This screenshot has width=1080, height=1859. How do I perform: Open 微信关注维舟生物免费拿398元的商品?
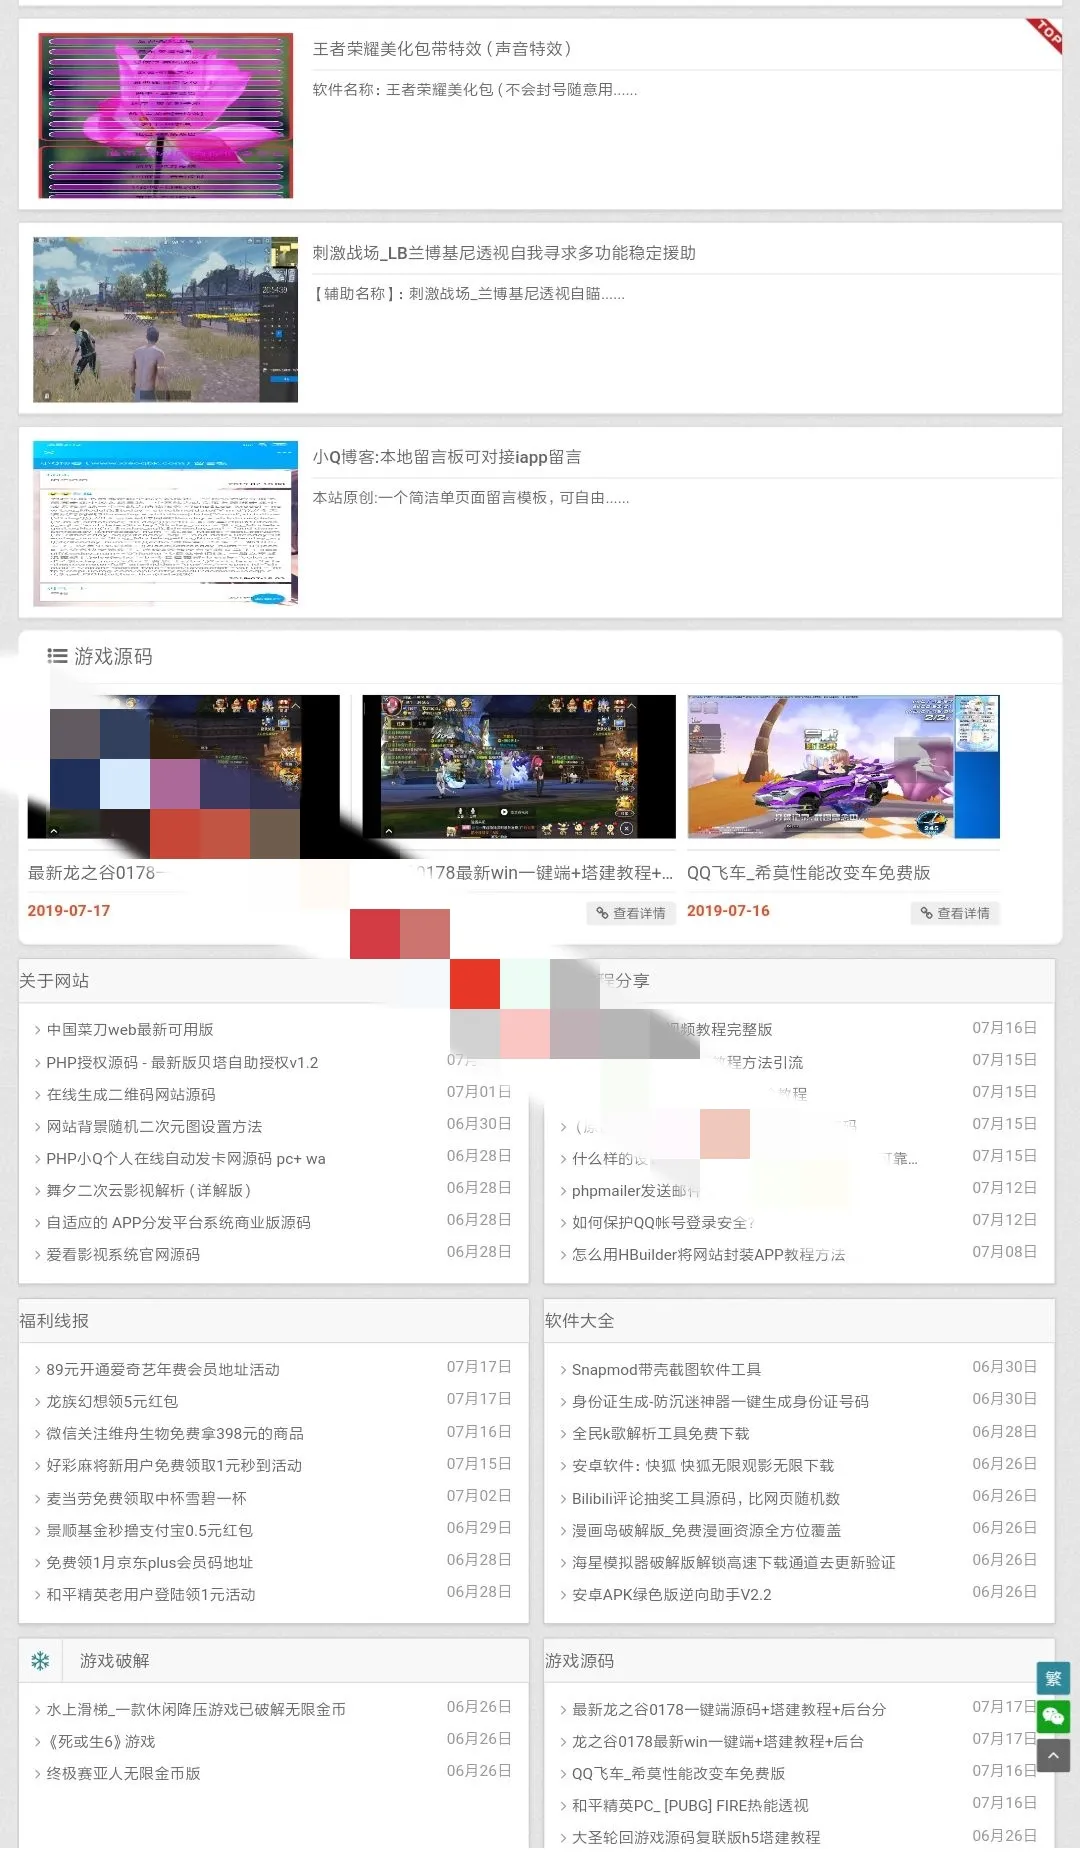(x=175, y=1433)
